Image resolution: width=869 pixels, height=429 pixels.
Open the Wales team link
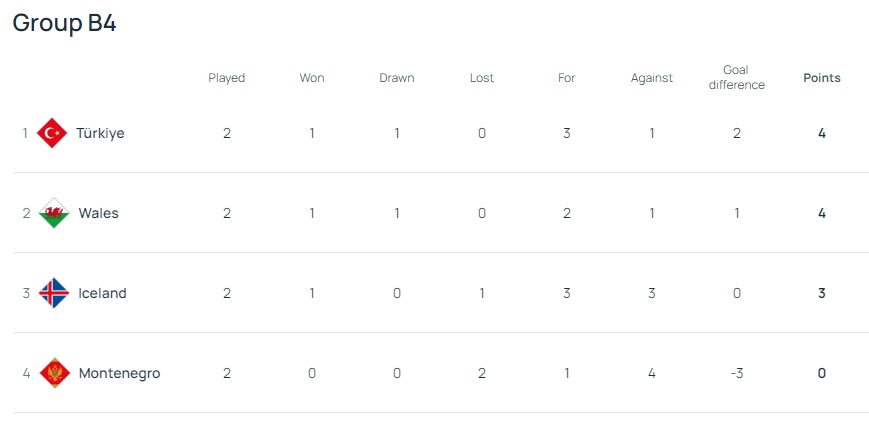[98, 213]
